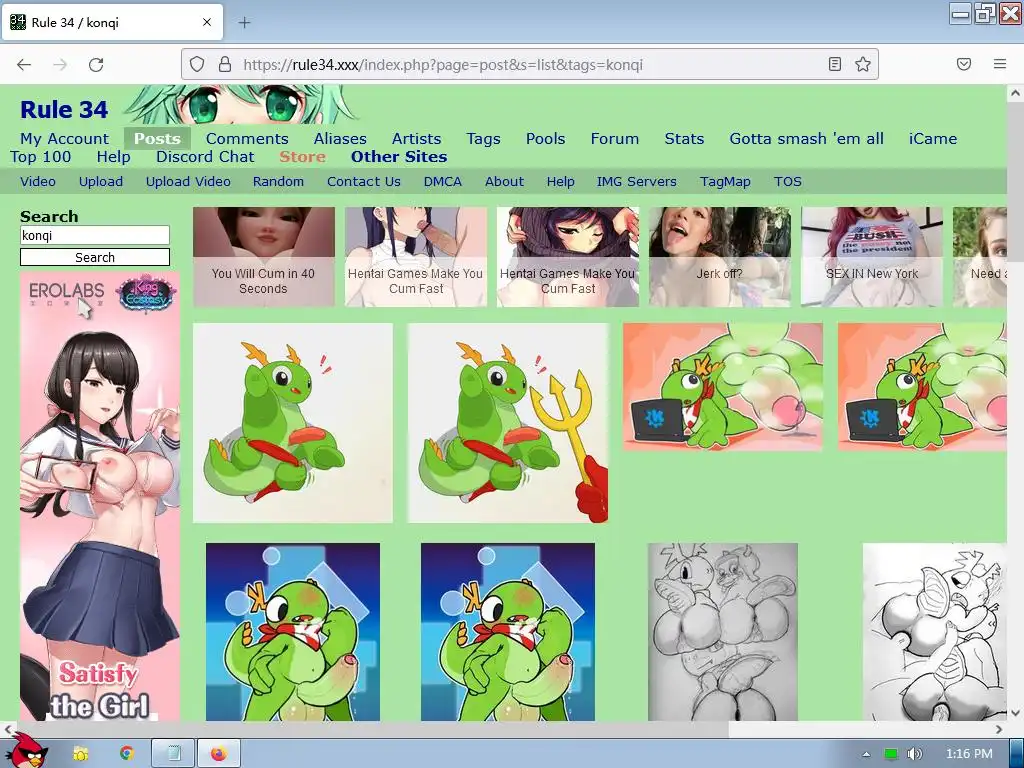1024x768 pixels.
Task: Click the 1:16 PM taskbar clock
Action: coord(969,754)
